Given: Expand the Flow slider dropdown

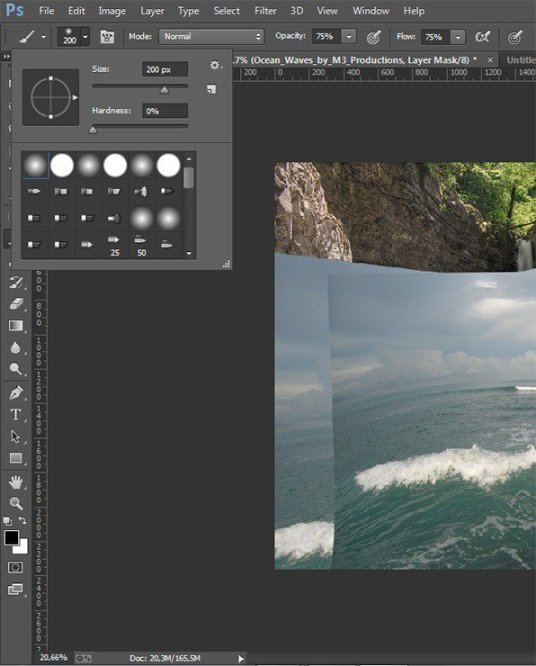Looking at the screenshot, I should click(458, 37).
